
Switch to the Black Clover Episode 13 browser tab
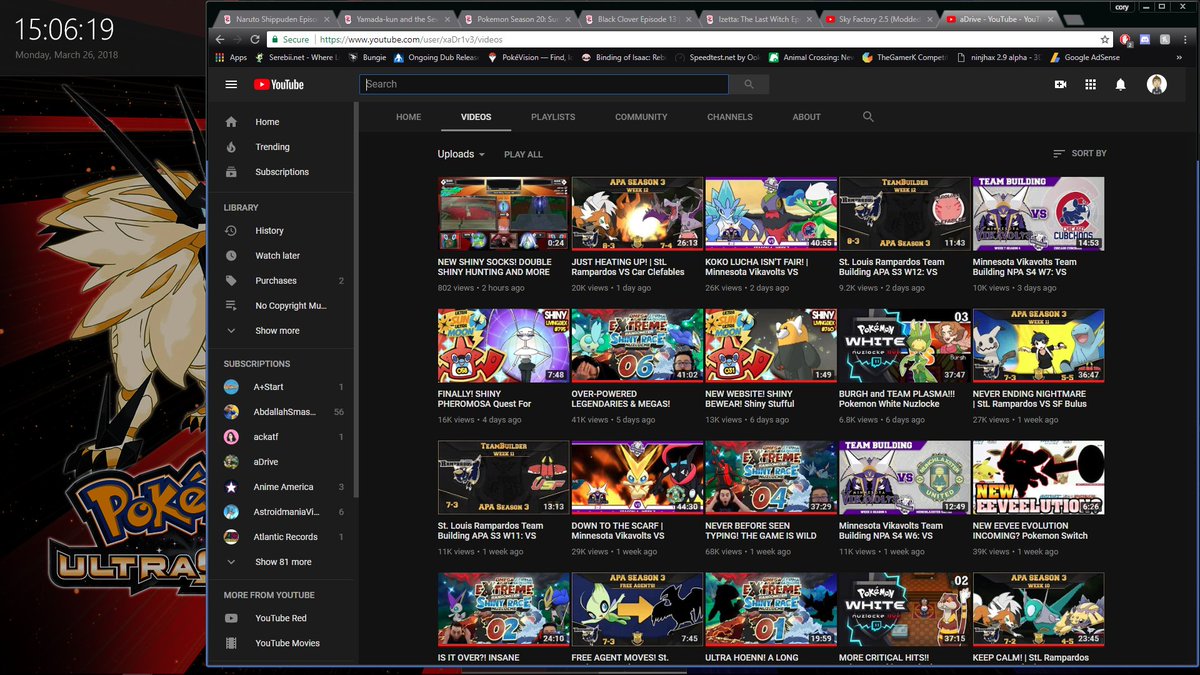tap(640, 19)
